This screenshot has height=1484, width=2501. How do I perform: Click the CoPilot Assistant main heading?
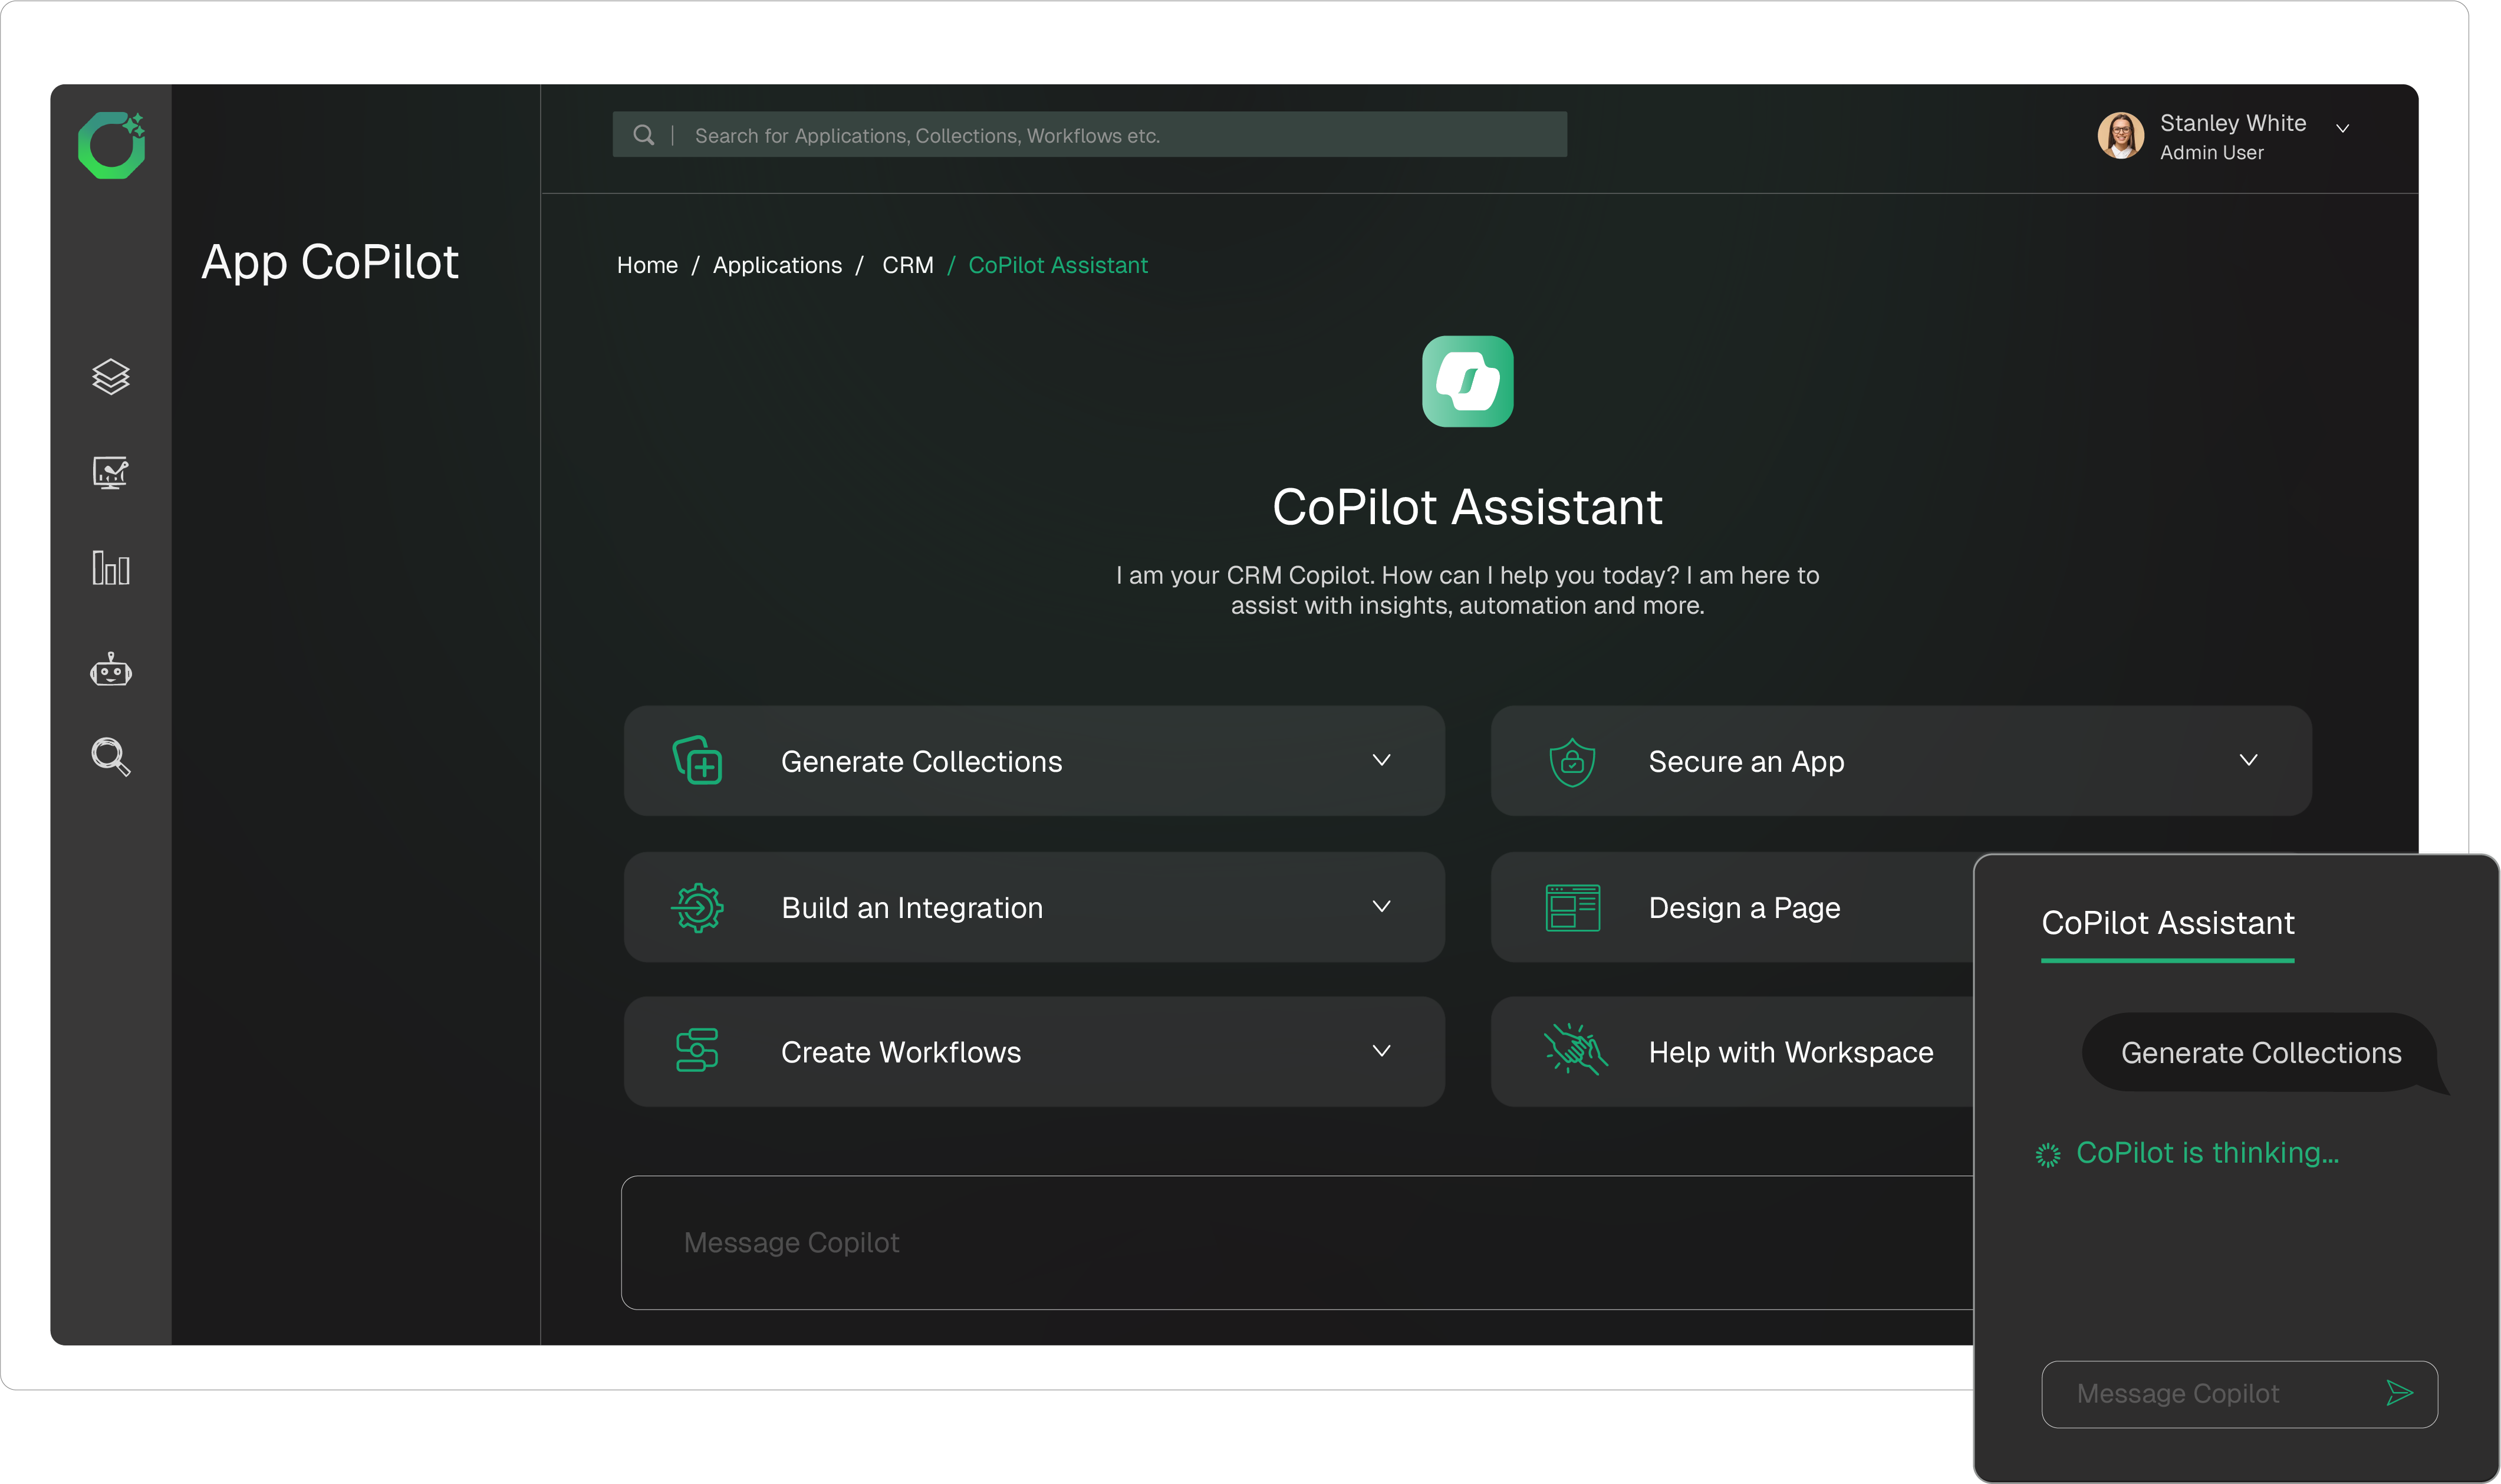tap(1467, 507)
